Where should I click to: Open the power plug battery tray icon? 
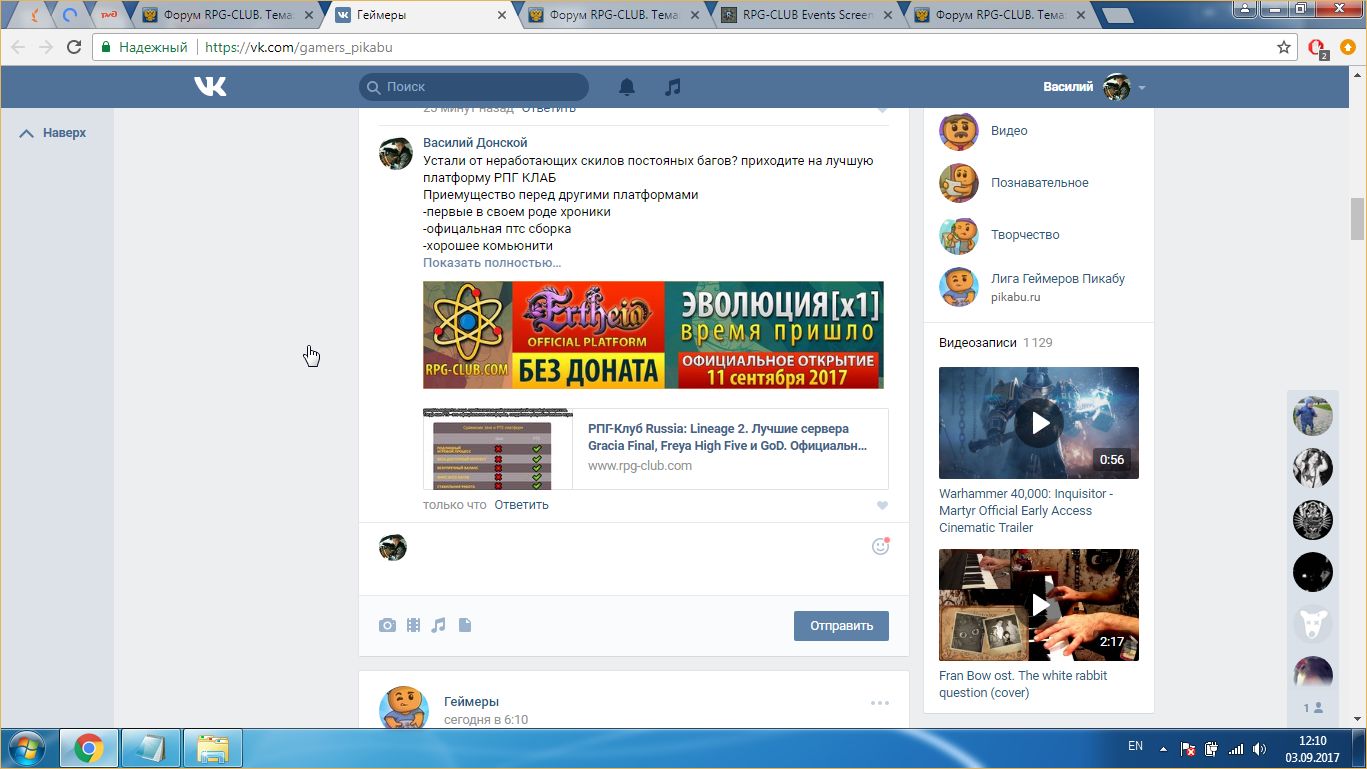[1212, 748]
